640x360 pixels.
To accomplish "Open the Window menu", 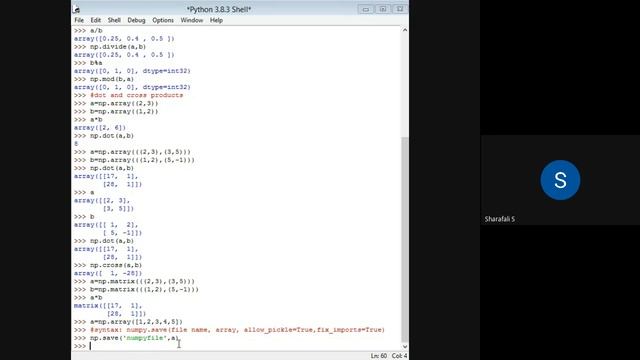I will (x=192, y=20).
